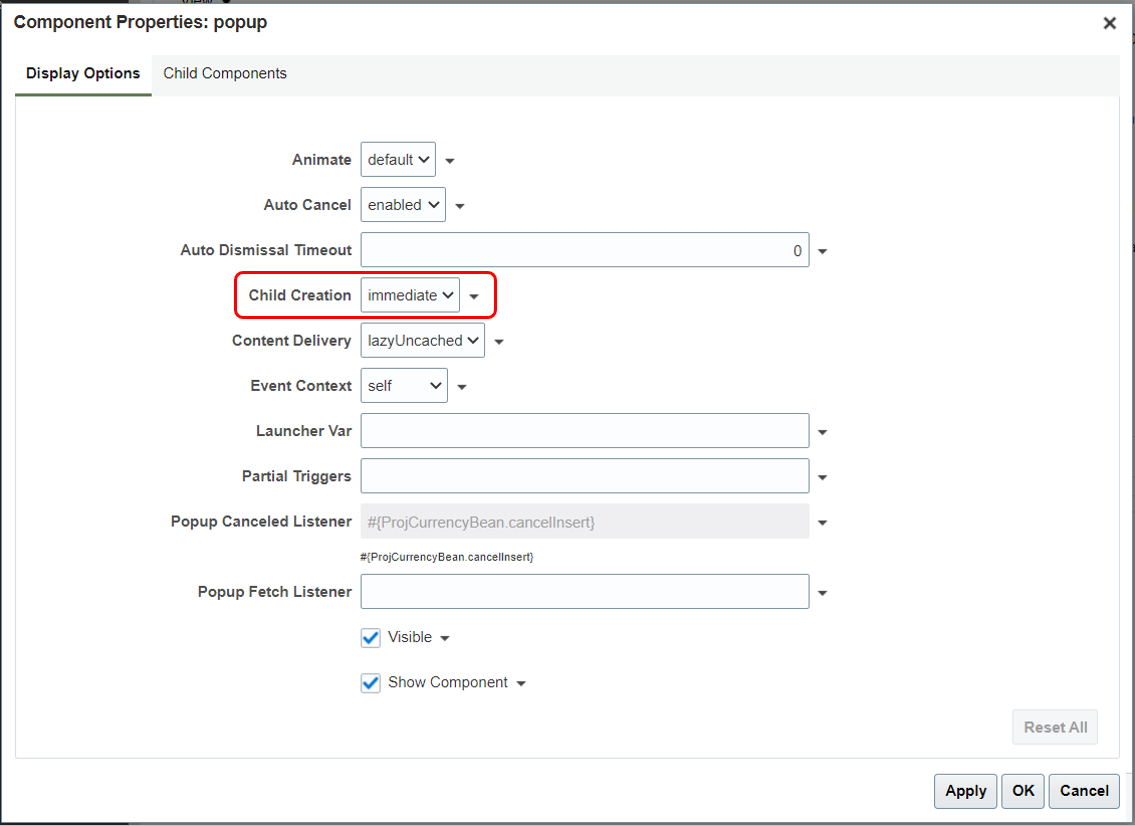The image size is (1135, 826).
Task: Uncheck the Visible checkbox
Action: (371, 637)
